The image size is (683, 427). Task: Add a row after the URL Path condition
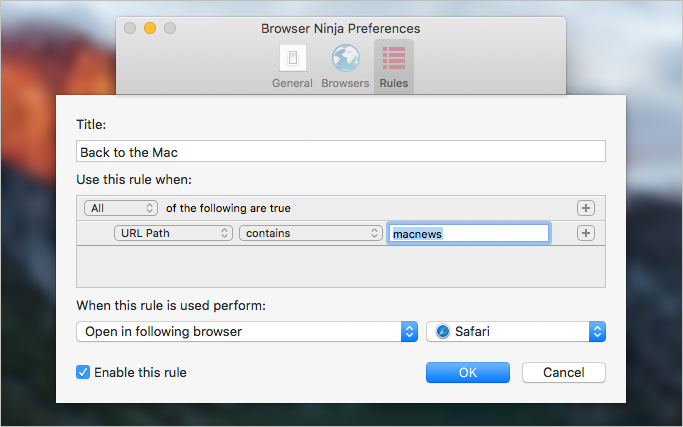pos(586,233)
